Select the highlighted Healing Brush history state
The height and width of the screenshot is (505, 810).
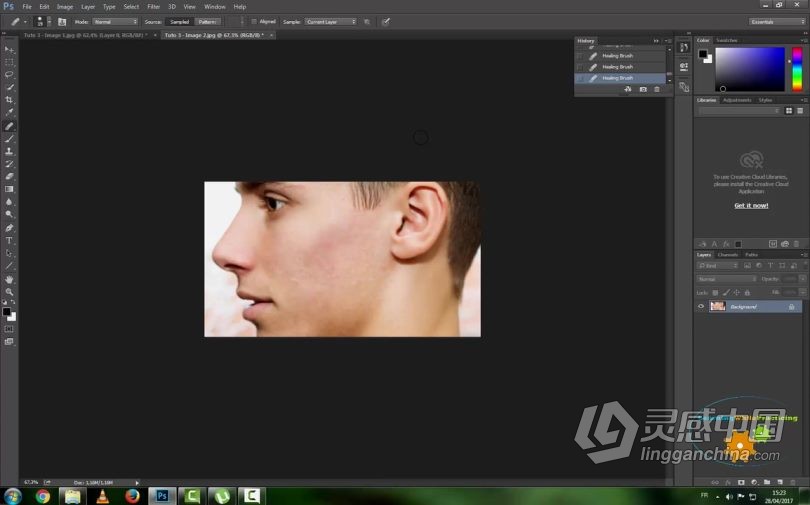pyautogui.click(x=620, y=78)
